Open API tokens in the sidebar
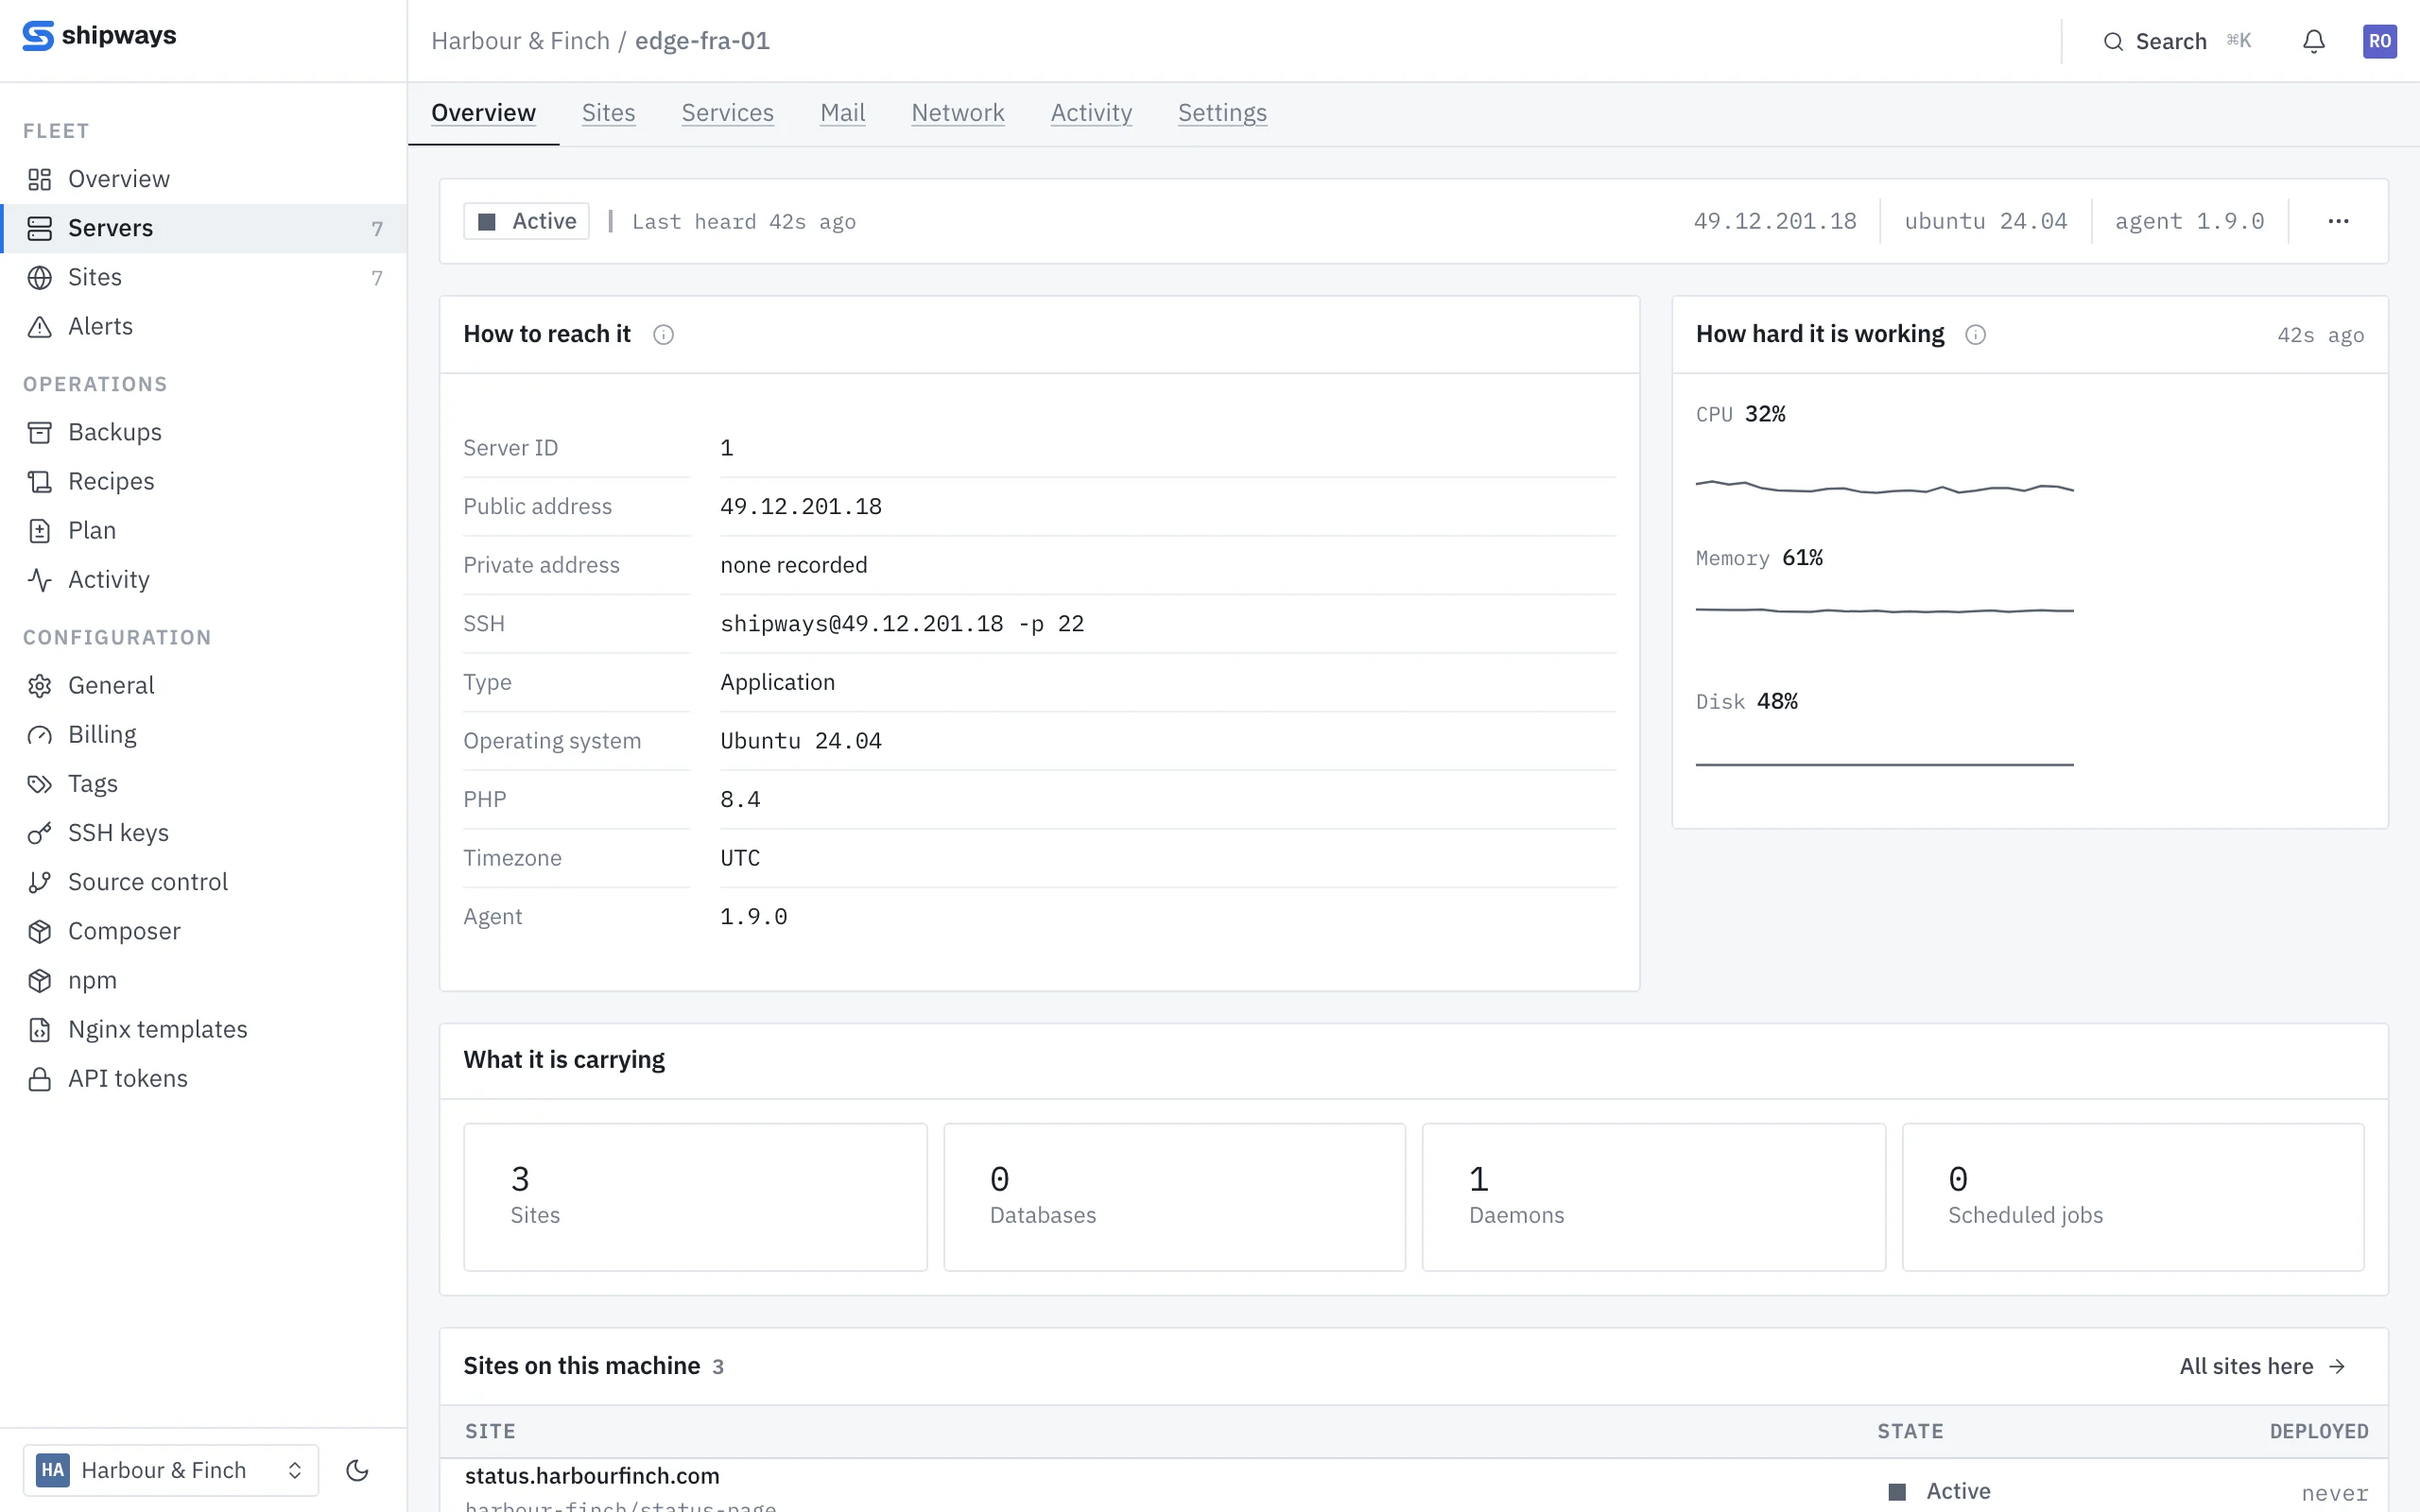Image resolution: width=2420 pixels, height=1512 pixels. click(x=204, y=1077)
